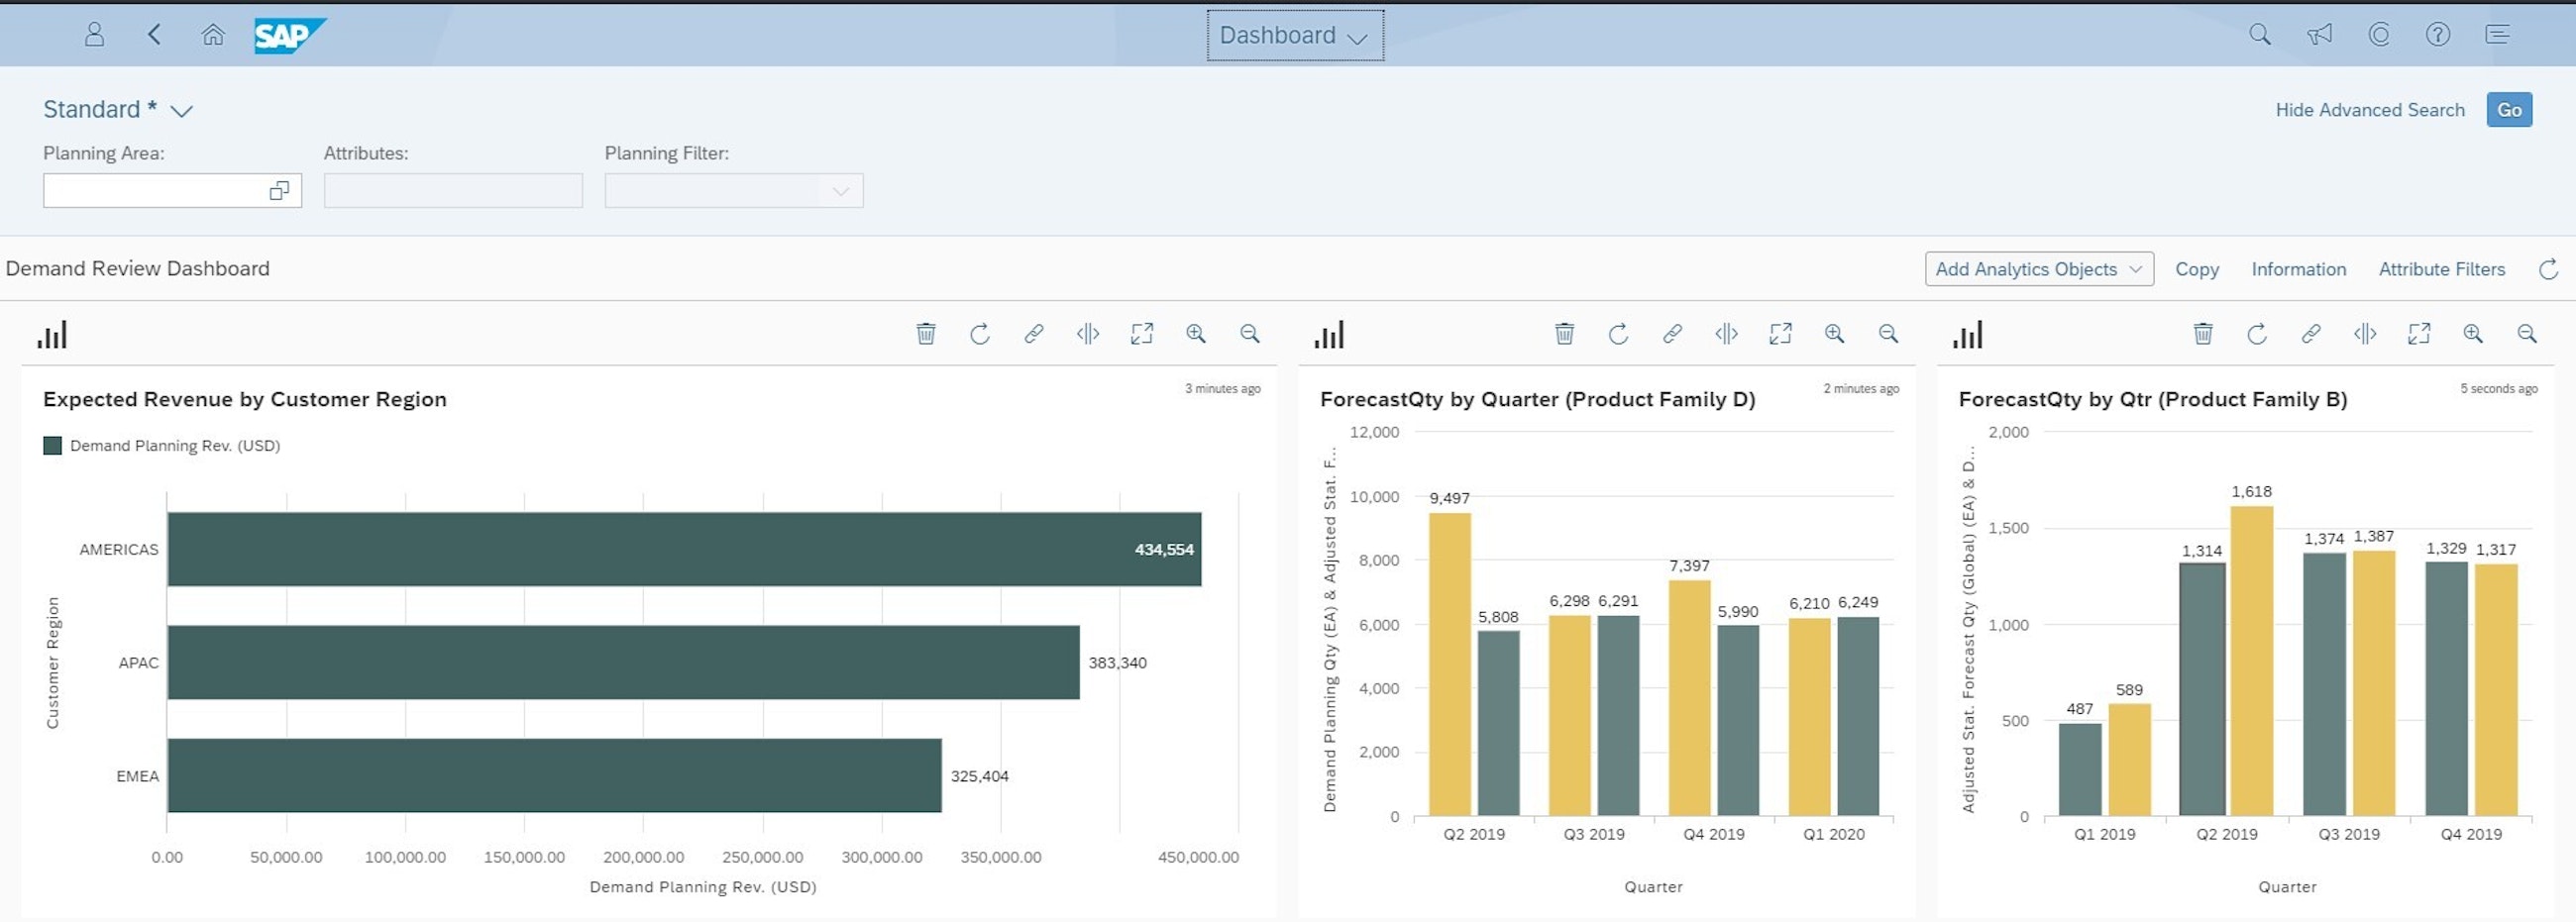Click Copy in dashboard toolbar
2576x922 pixels.
[x=2196, y=269]
